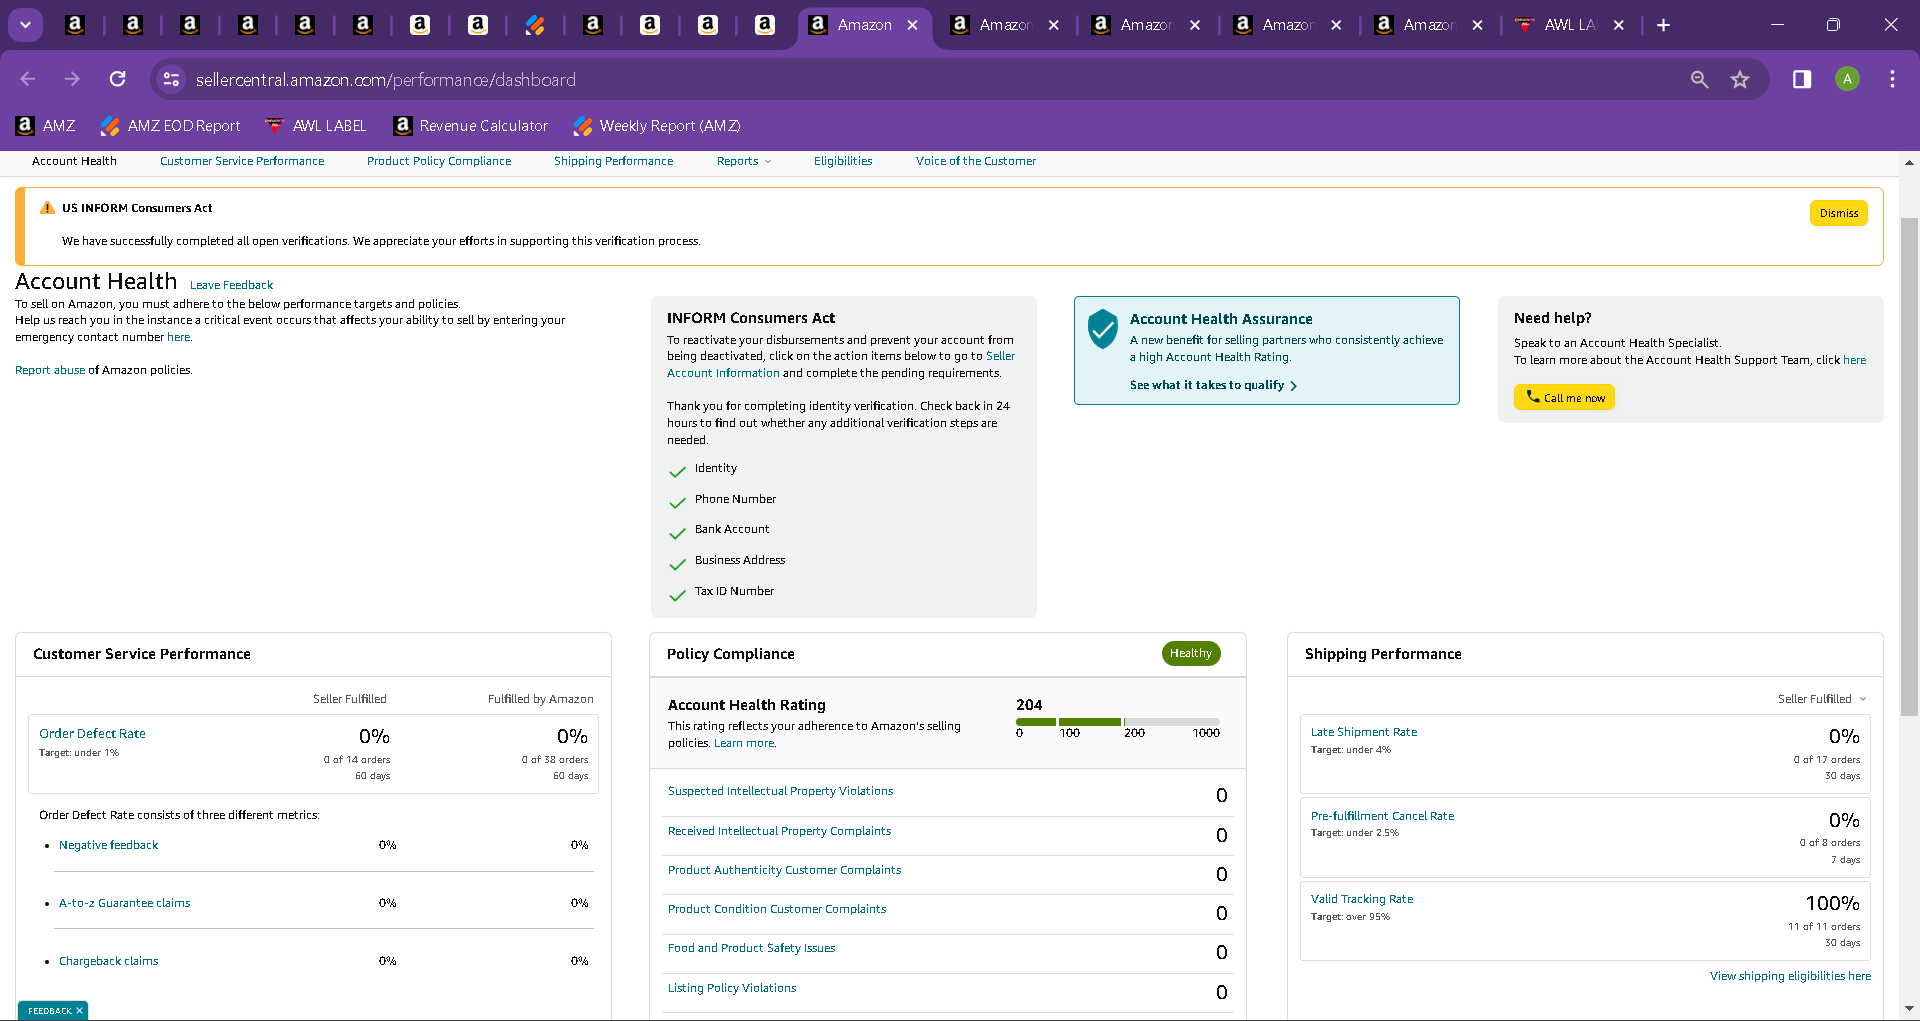Go back to the previous page
Screen dimensions: 1920x1021
click(28, 79)
